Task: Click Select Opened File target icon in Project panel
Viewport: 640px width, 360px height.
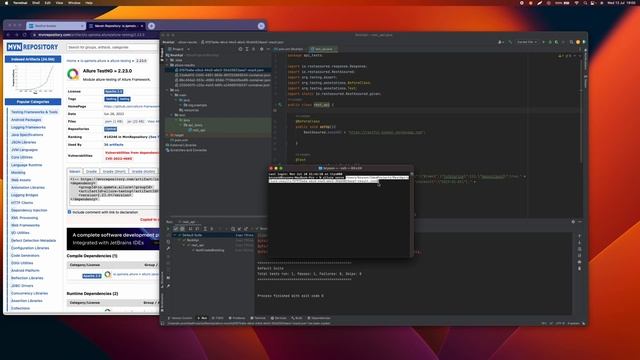Action: 240,49
